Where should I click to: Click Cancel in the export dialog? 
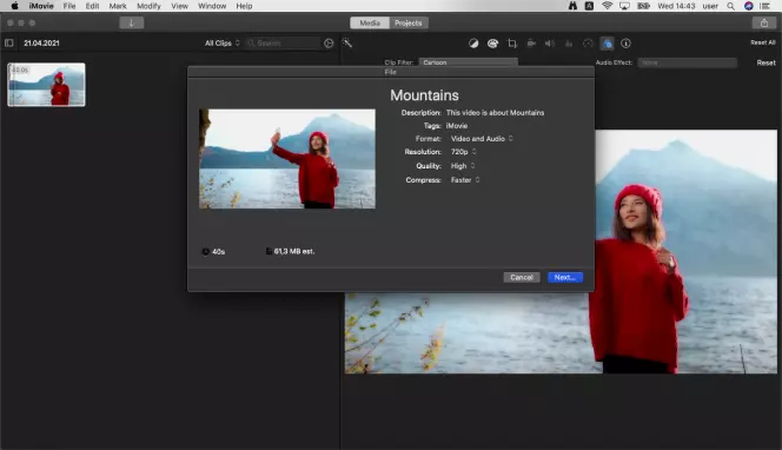click(x=521, y=277)
